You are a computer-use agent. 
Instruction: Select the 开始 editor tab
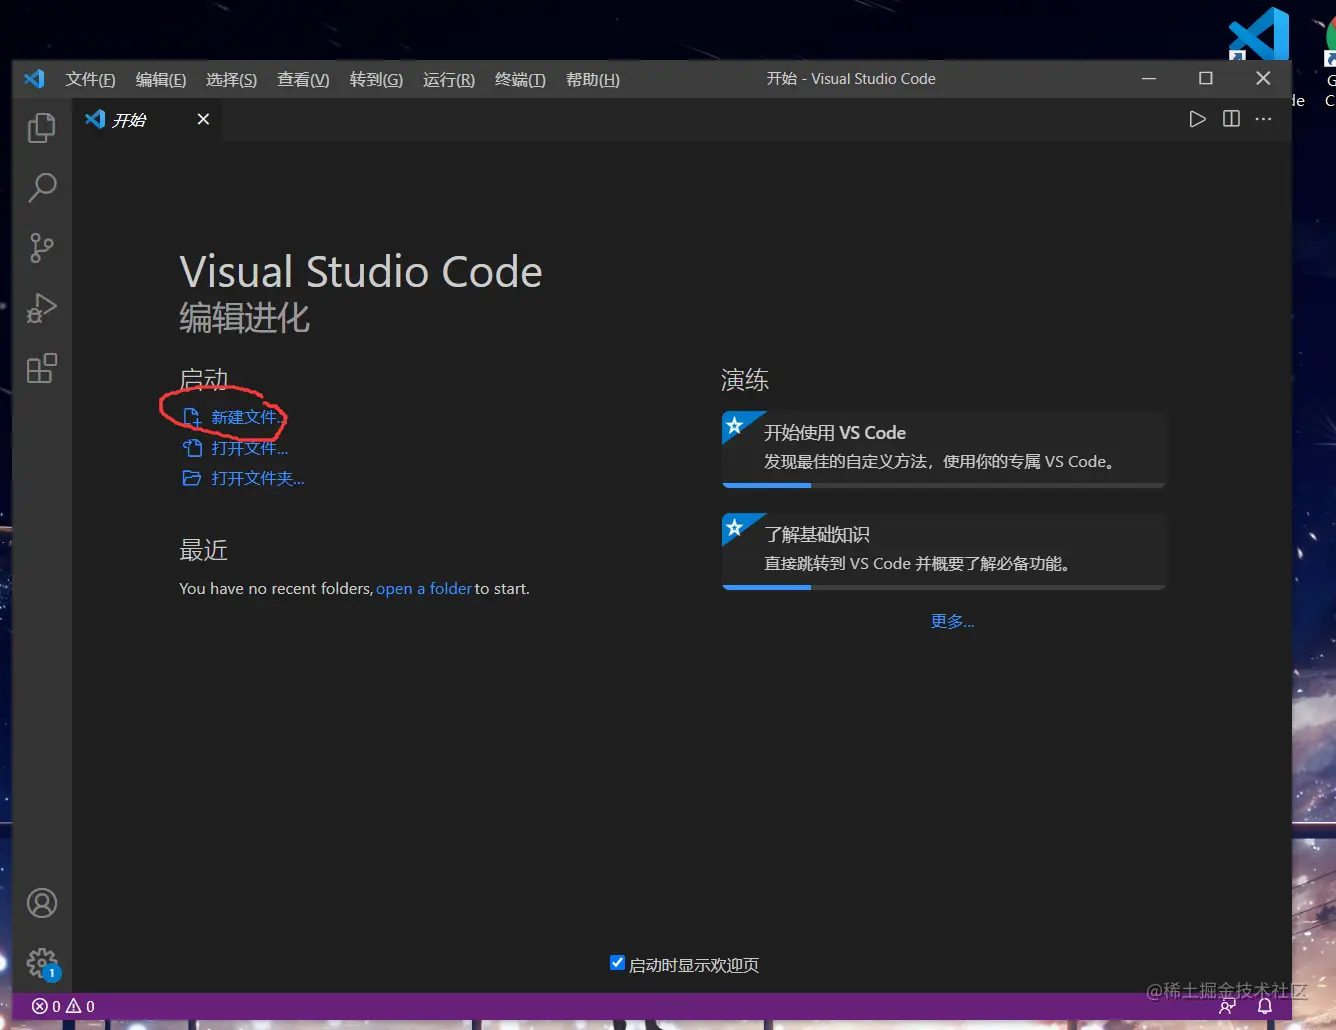coord(148,120)
